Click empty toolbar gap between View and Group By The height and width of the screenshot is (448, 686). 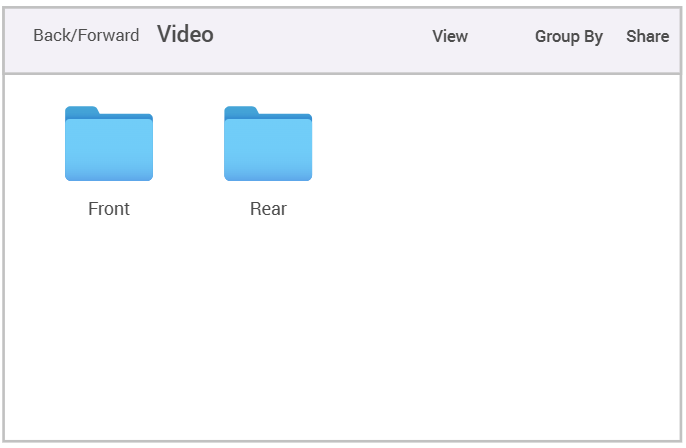[x=501, y=36]
